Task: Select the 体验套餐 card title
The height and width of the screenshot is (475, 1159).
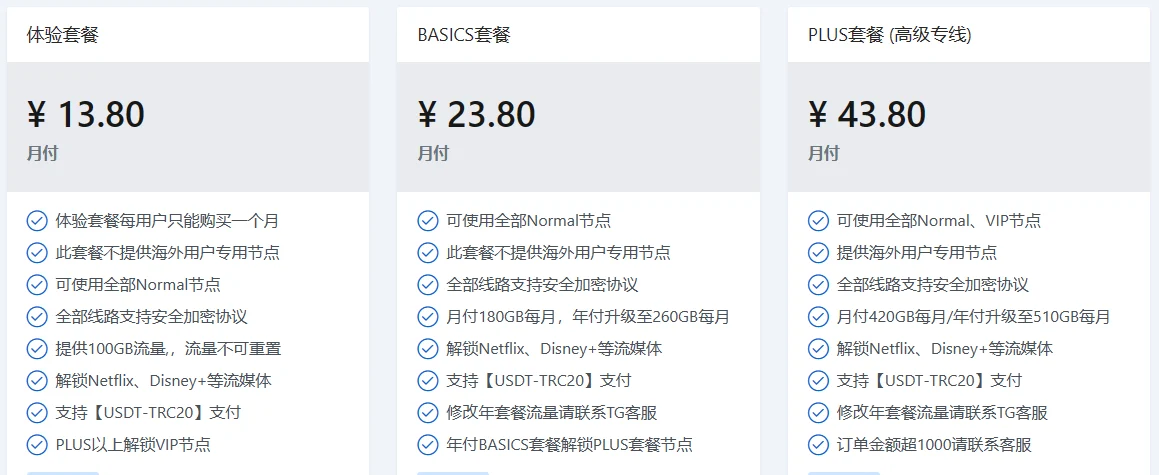Action: [63, 35]
